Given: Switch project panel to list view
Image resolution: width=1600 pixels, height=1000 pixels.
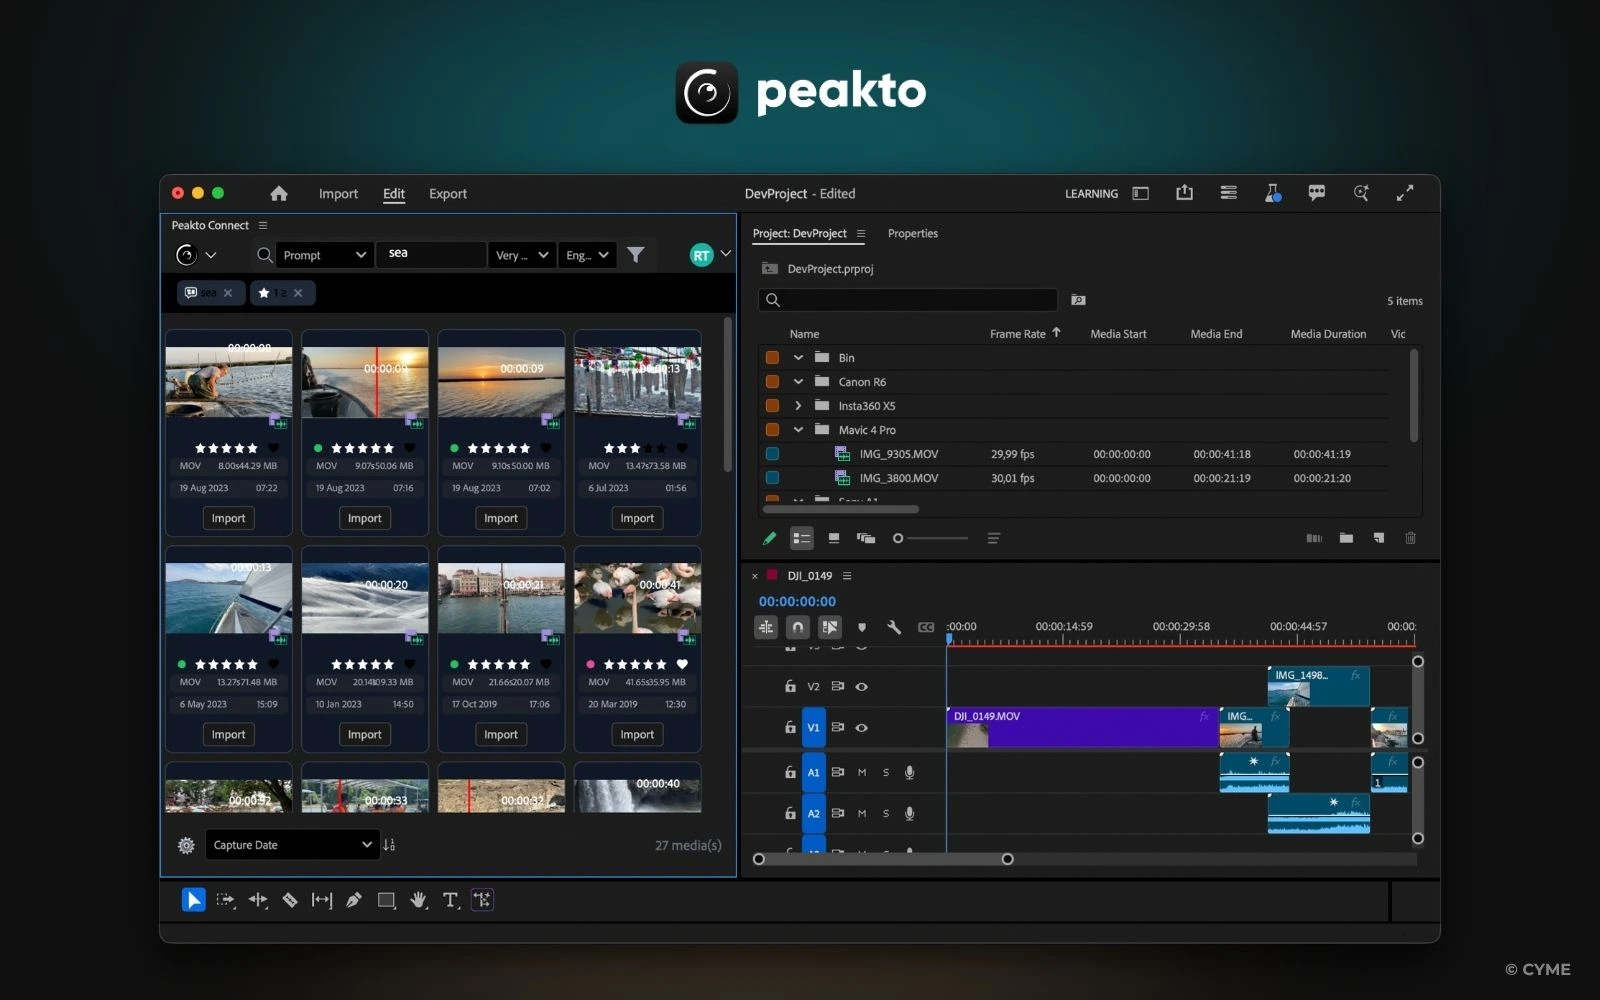Looking at the screenshot, I should [801, 538].
